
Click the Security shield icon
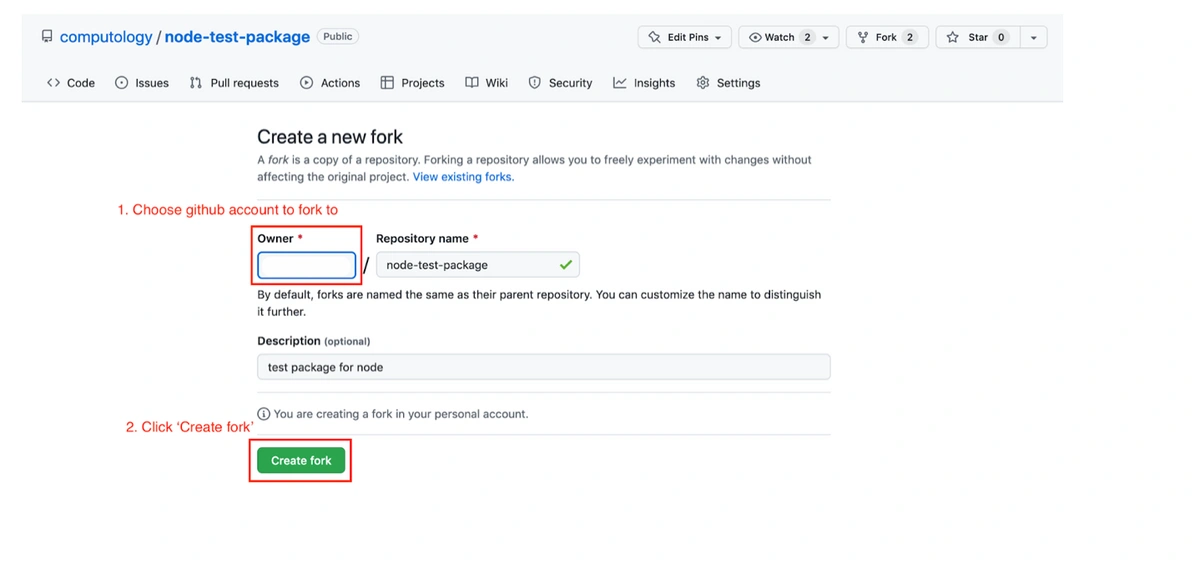tap(535, 83)
